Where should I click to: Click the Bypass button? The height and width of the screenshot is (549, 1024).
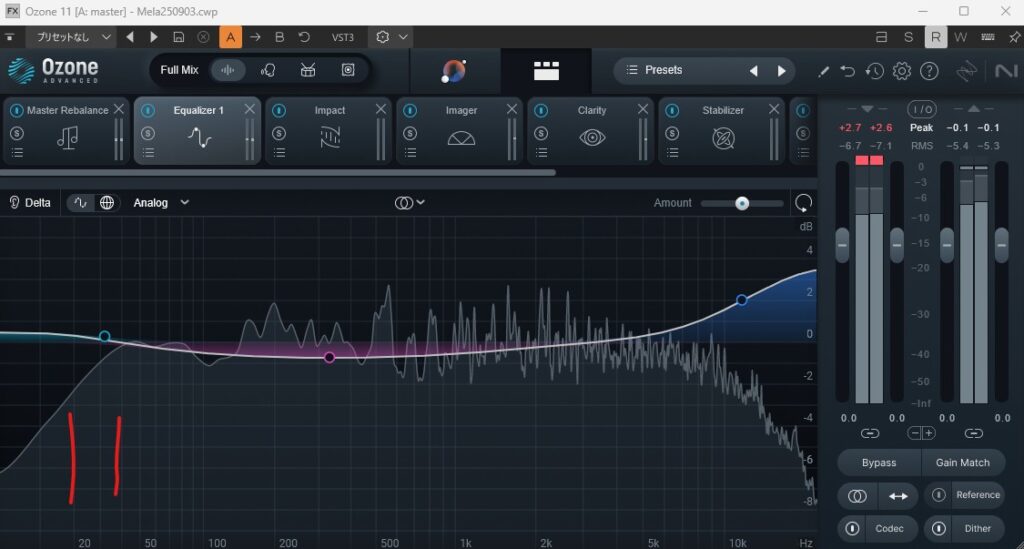[x=879, y=462]
